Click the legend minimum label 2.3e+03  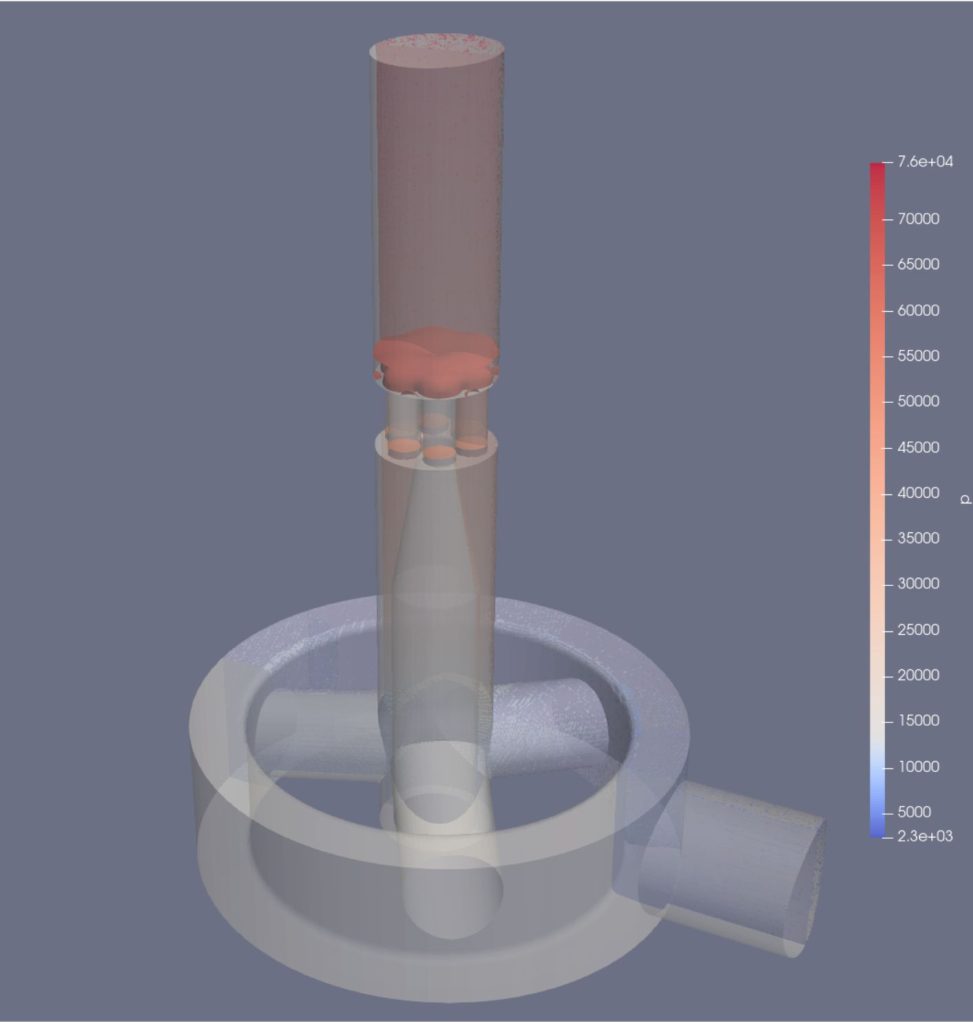(925, 837)
